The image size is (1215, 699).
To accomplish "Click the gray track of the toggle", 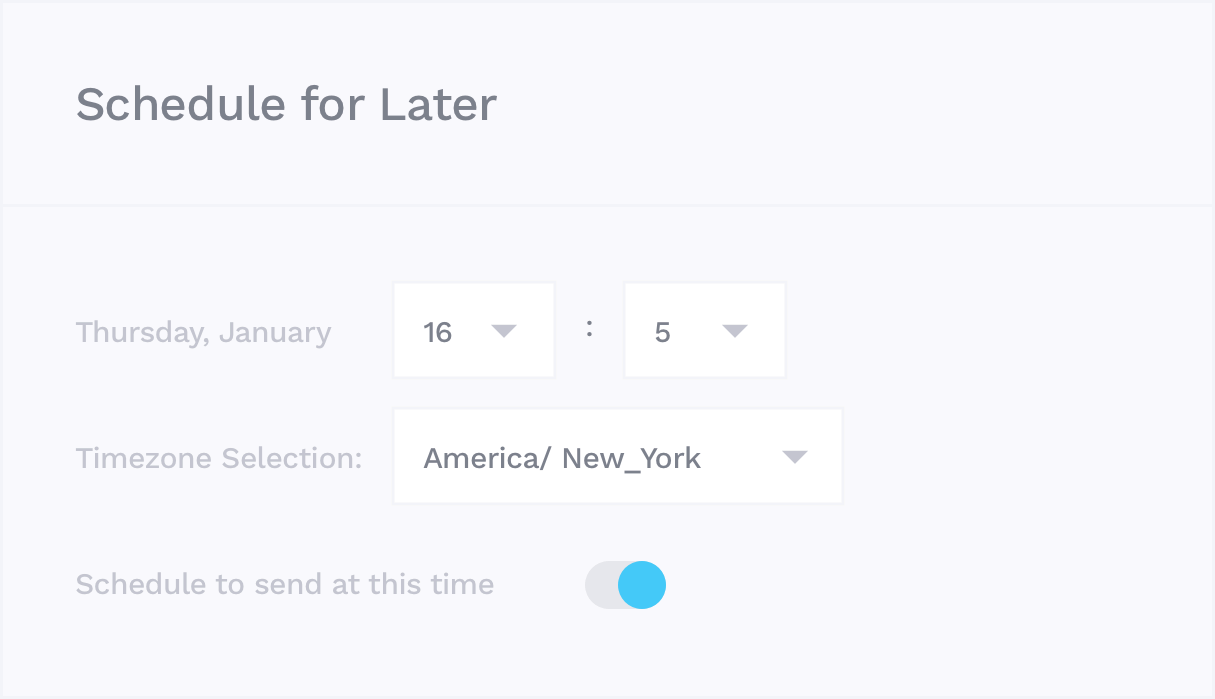I will [600, 585].
